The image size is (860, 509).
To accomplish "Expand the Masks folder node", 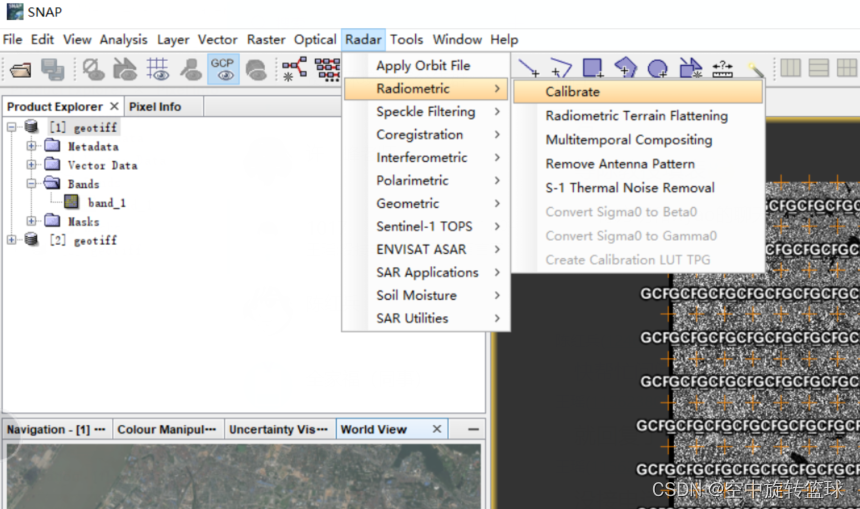I will (x=32, y=221).
